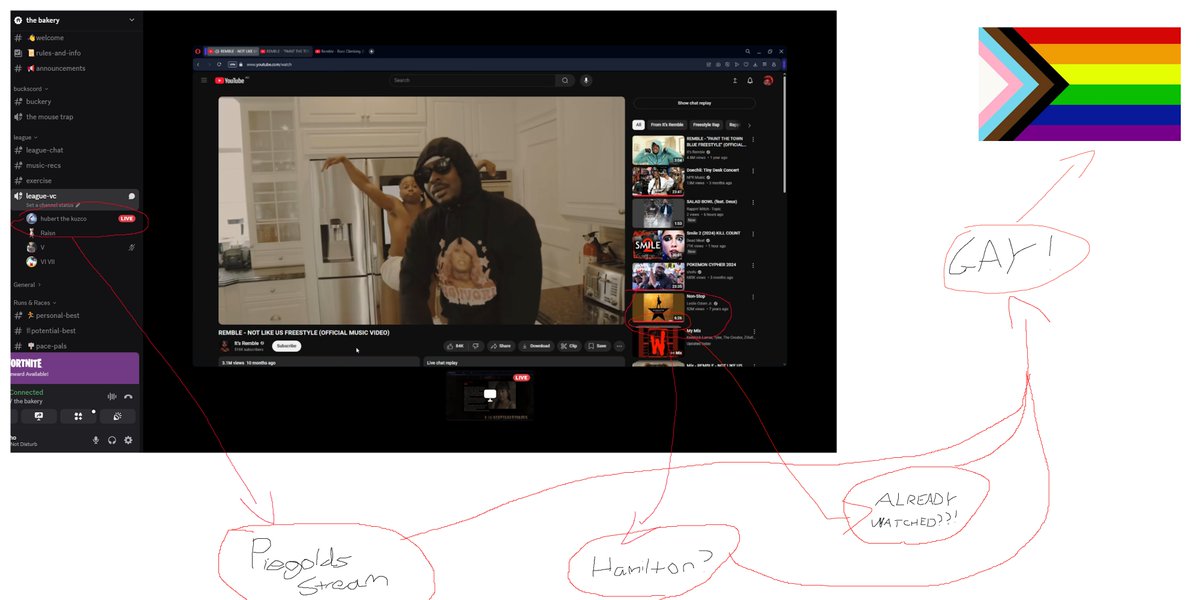The height and width of the screenshot is (600, 1200).
Task: Launch Discord activities button
Action: tap(78, 416)
